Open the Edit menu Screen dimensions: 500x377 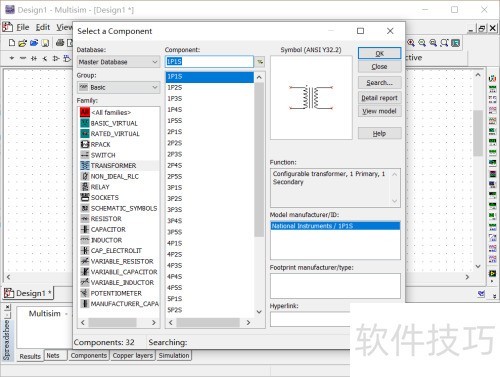[43, 27]
